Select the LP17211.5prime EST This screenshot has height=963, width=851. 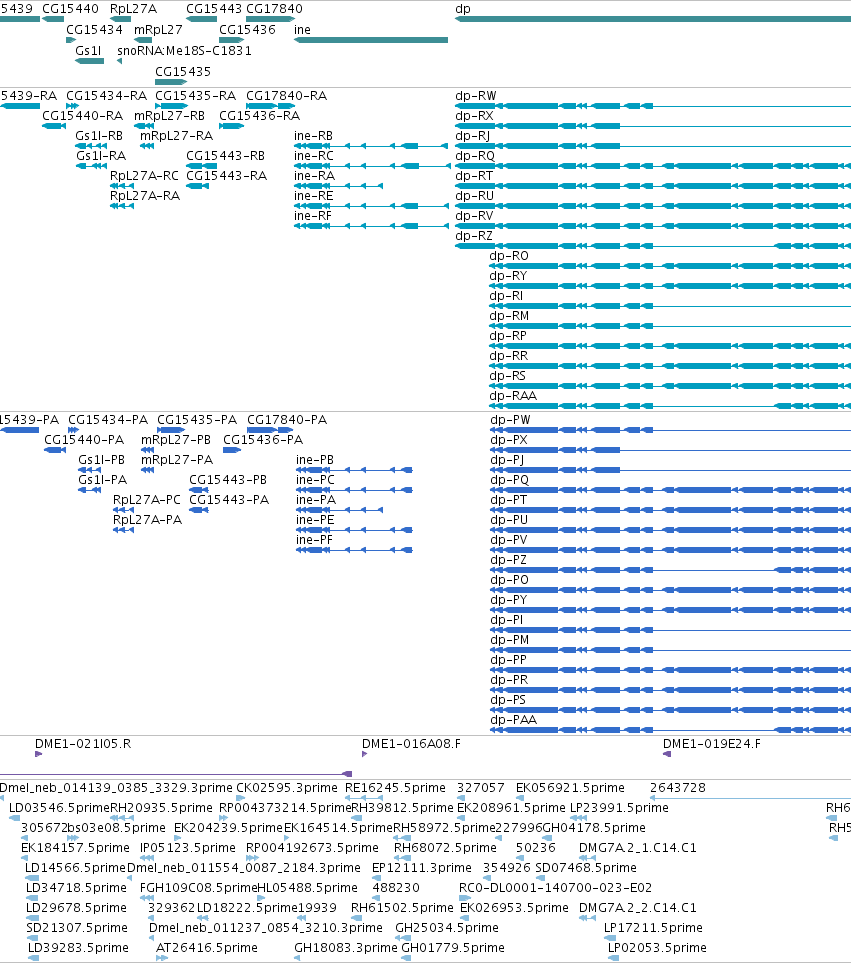(610, 938)
